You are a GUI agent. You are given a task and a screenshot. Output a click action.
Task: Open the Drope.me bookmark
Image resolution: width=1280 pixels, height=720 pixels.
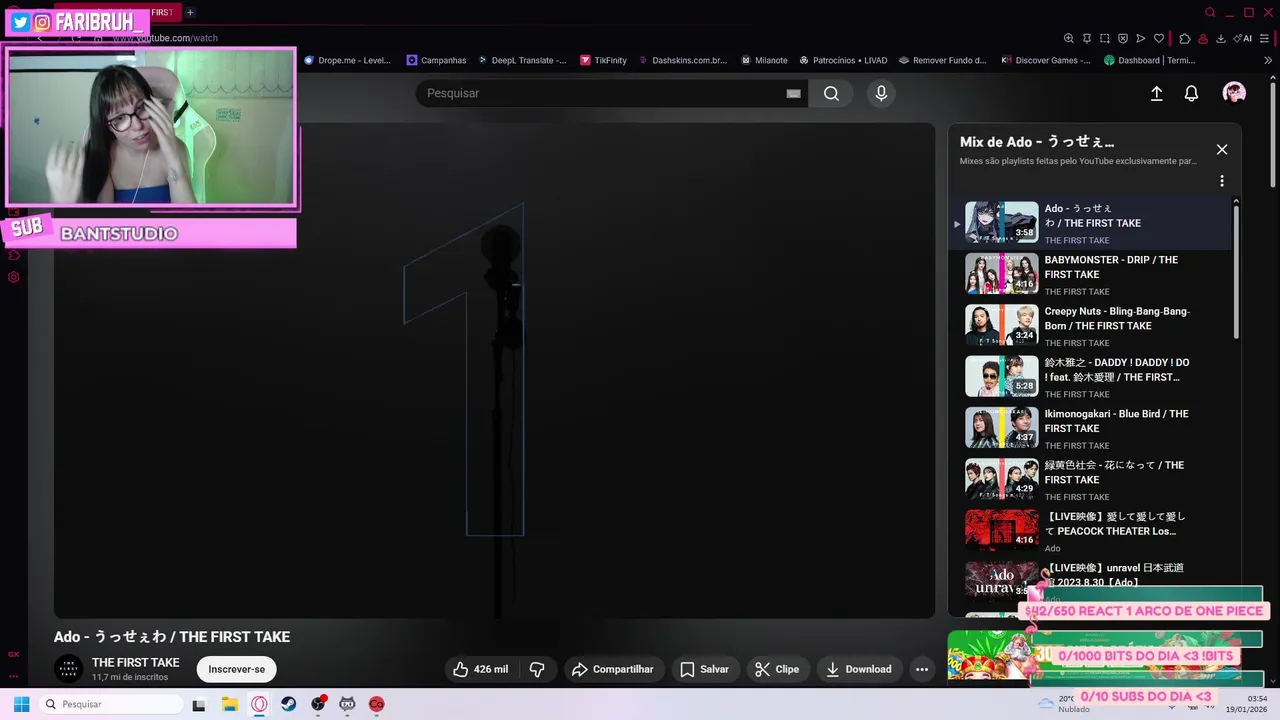[x=347, y=60]
